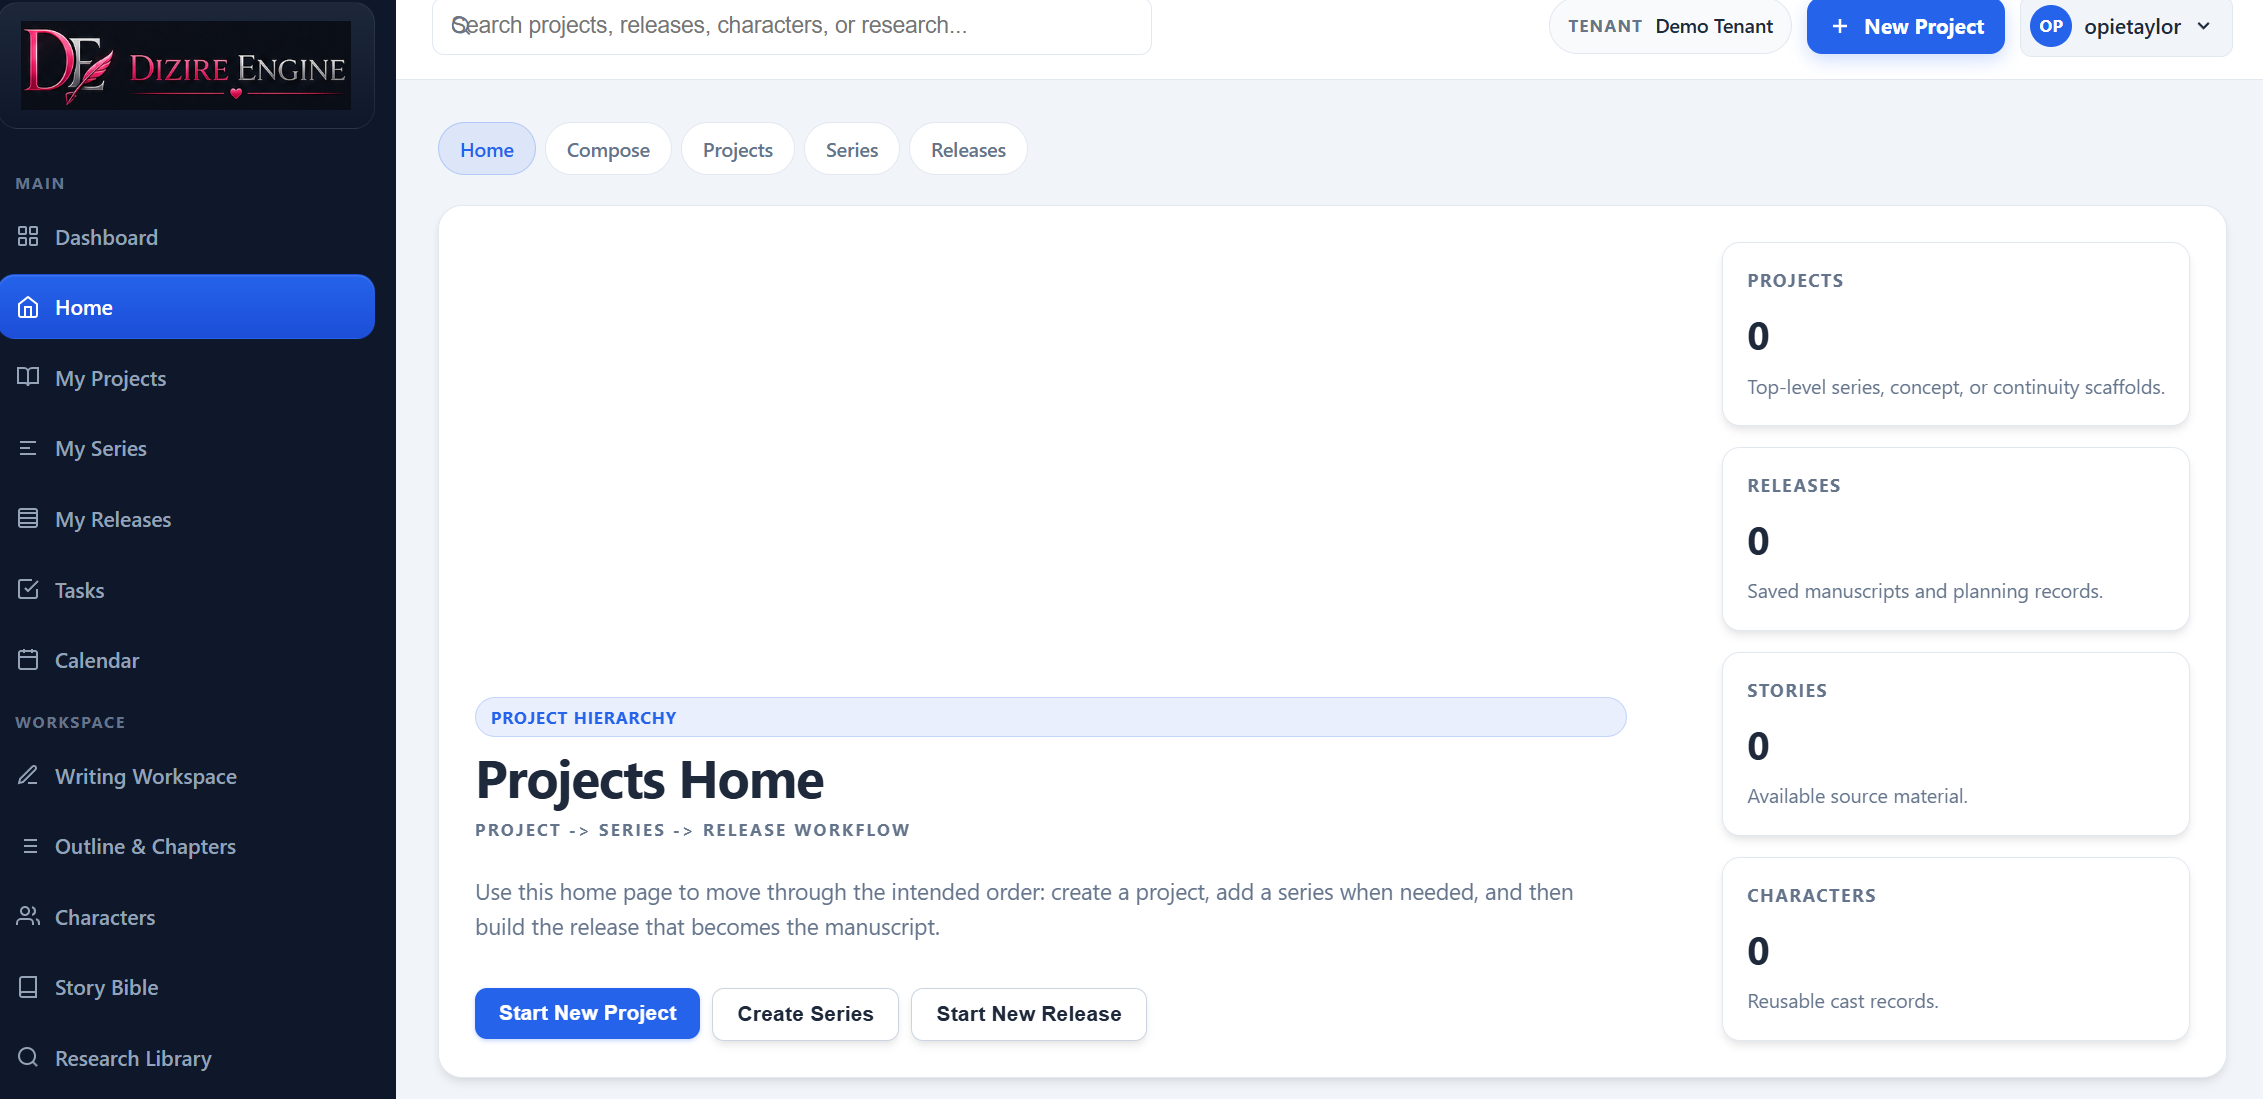The width and height of the screenshot is (2263, 1099).
Task: Click the Writing Workspace pen icon
Action: (28, 775)
